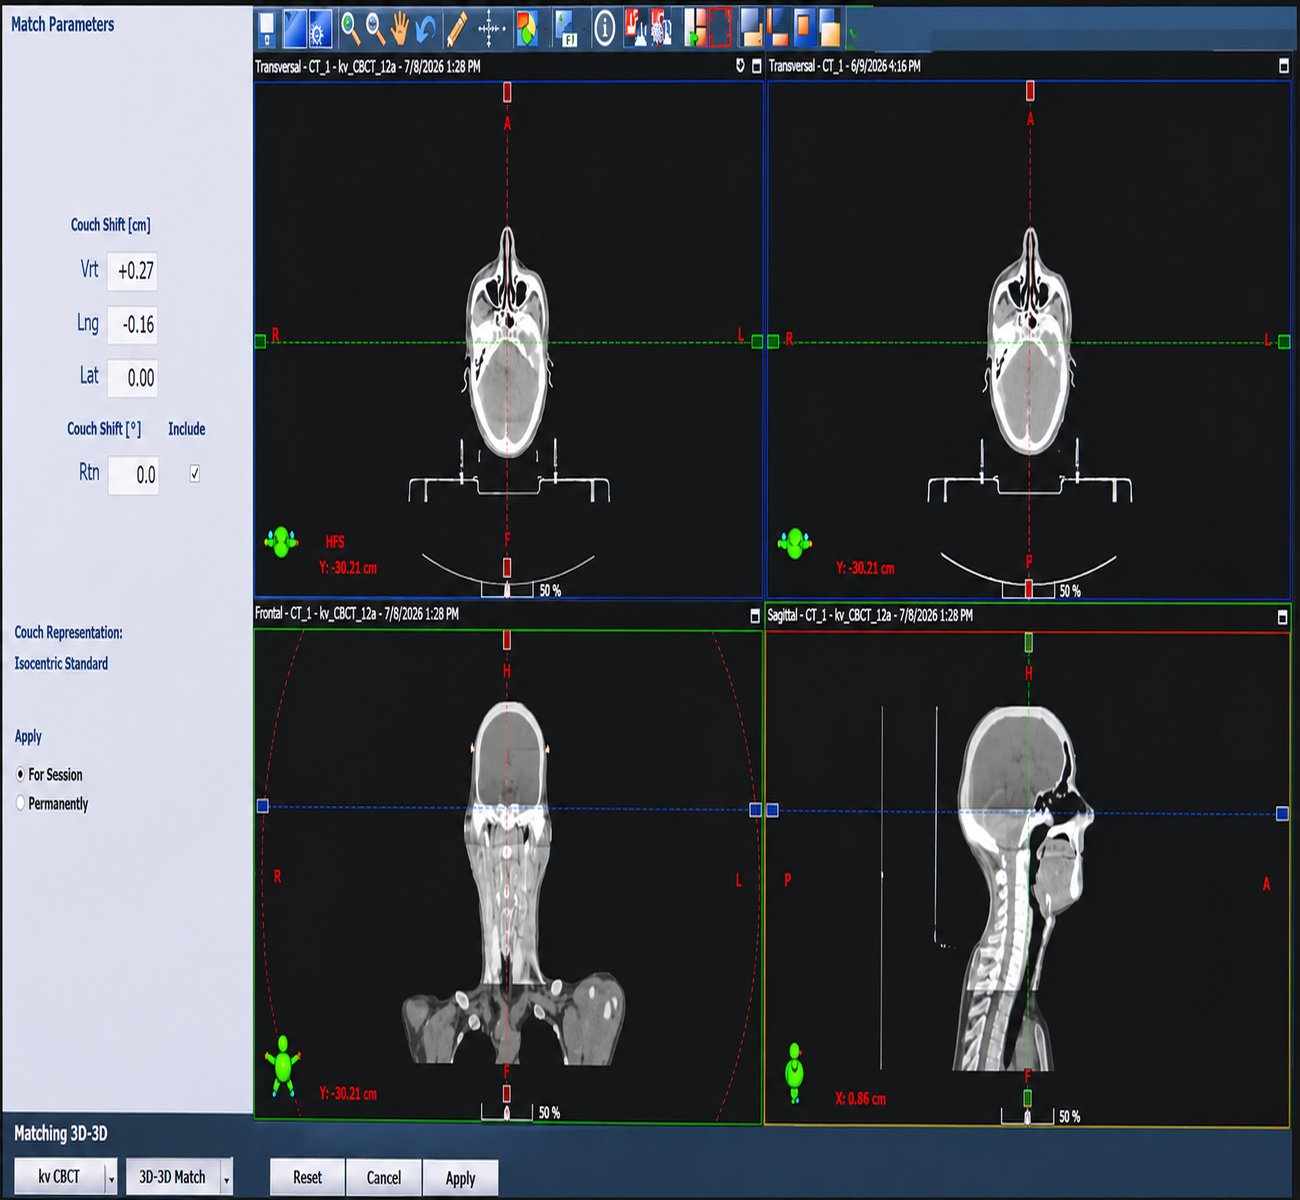Click the 'HFS' label in Transversal view
The height and width of the screenshot is (1200, 1300).
335,542
